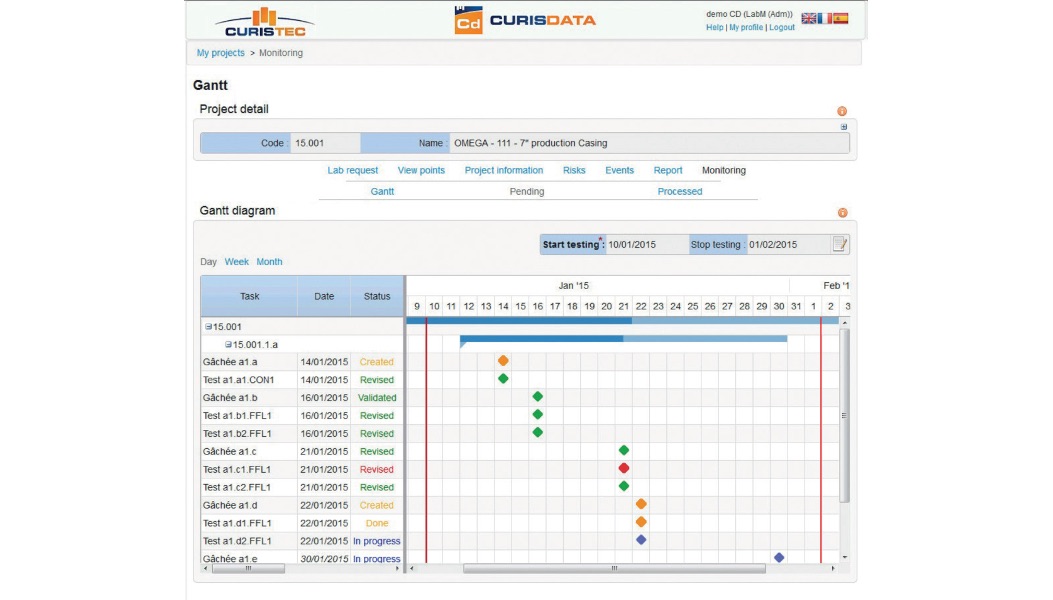1053x600 pixels.
Task: Click the red diamond marker for Test a1.c1.FFL1
Action: 624,468
